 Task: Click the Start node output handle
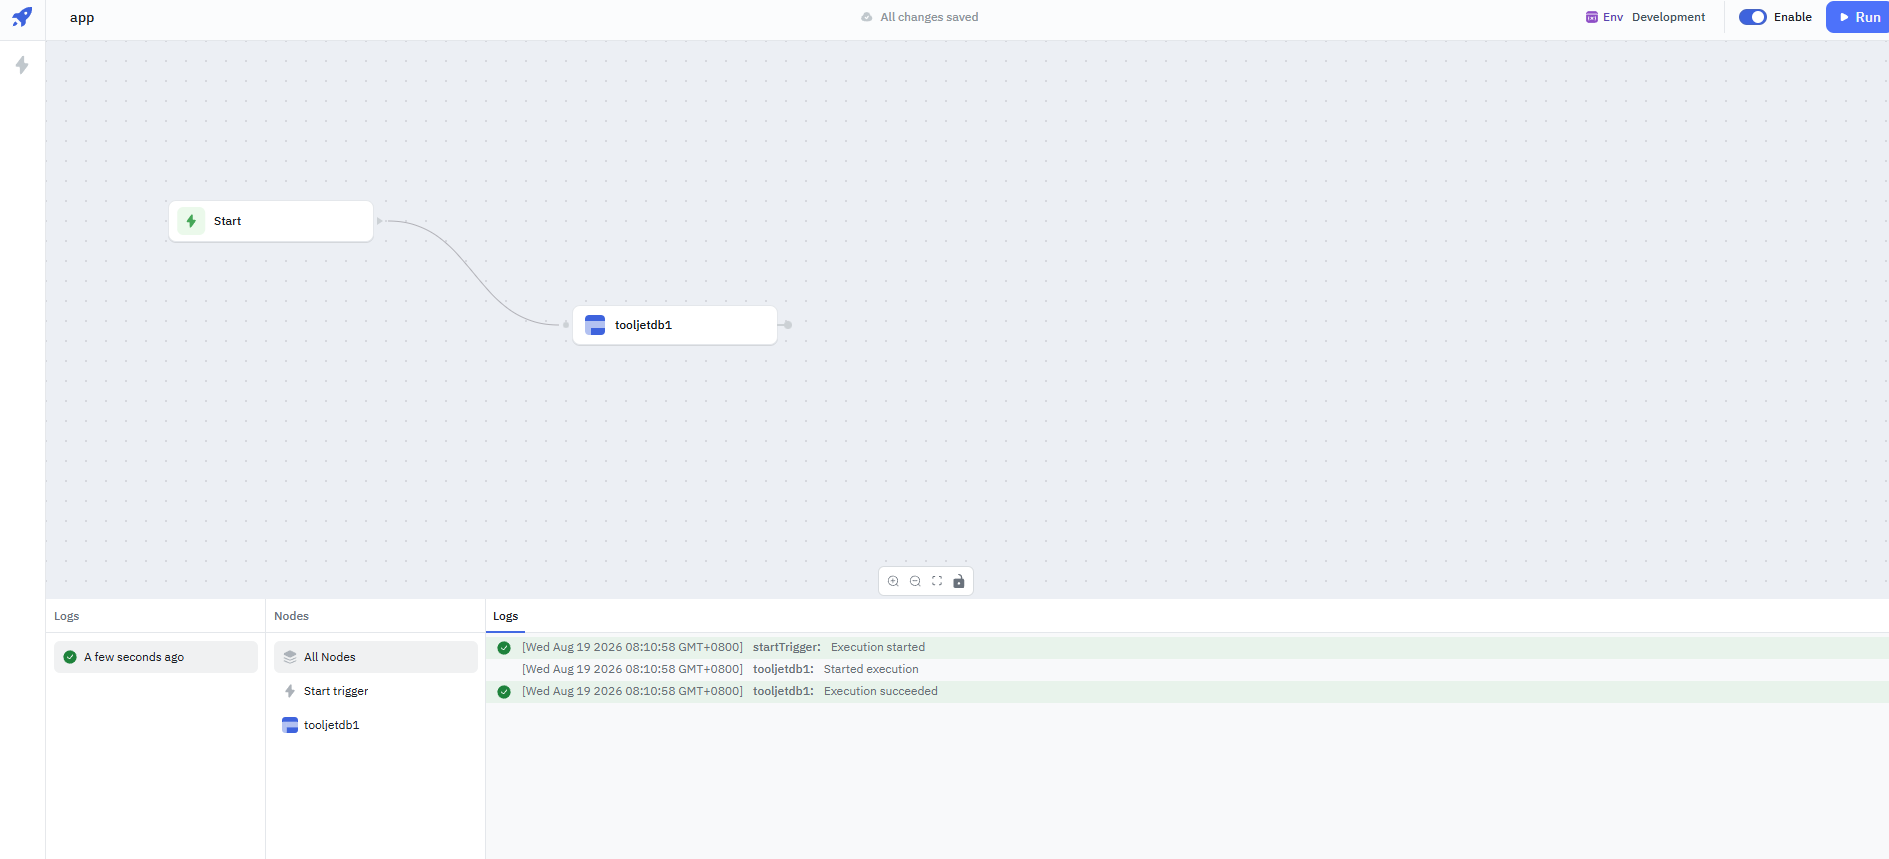[379, 221]
